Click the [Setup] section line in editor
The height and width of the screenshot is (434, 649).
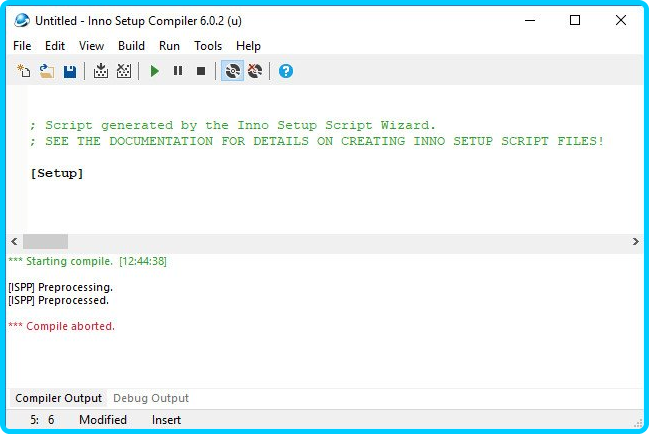(x=57, y=173)
